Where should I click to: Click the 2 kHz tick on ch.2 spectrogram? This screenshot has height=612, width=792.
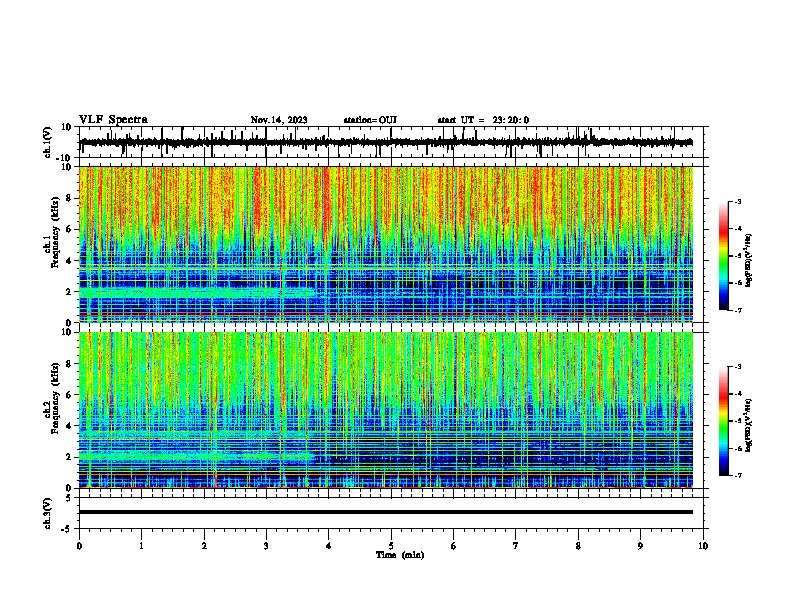[x=68, y=457]
